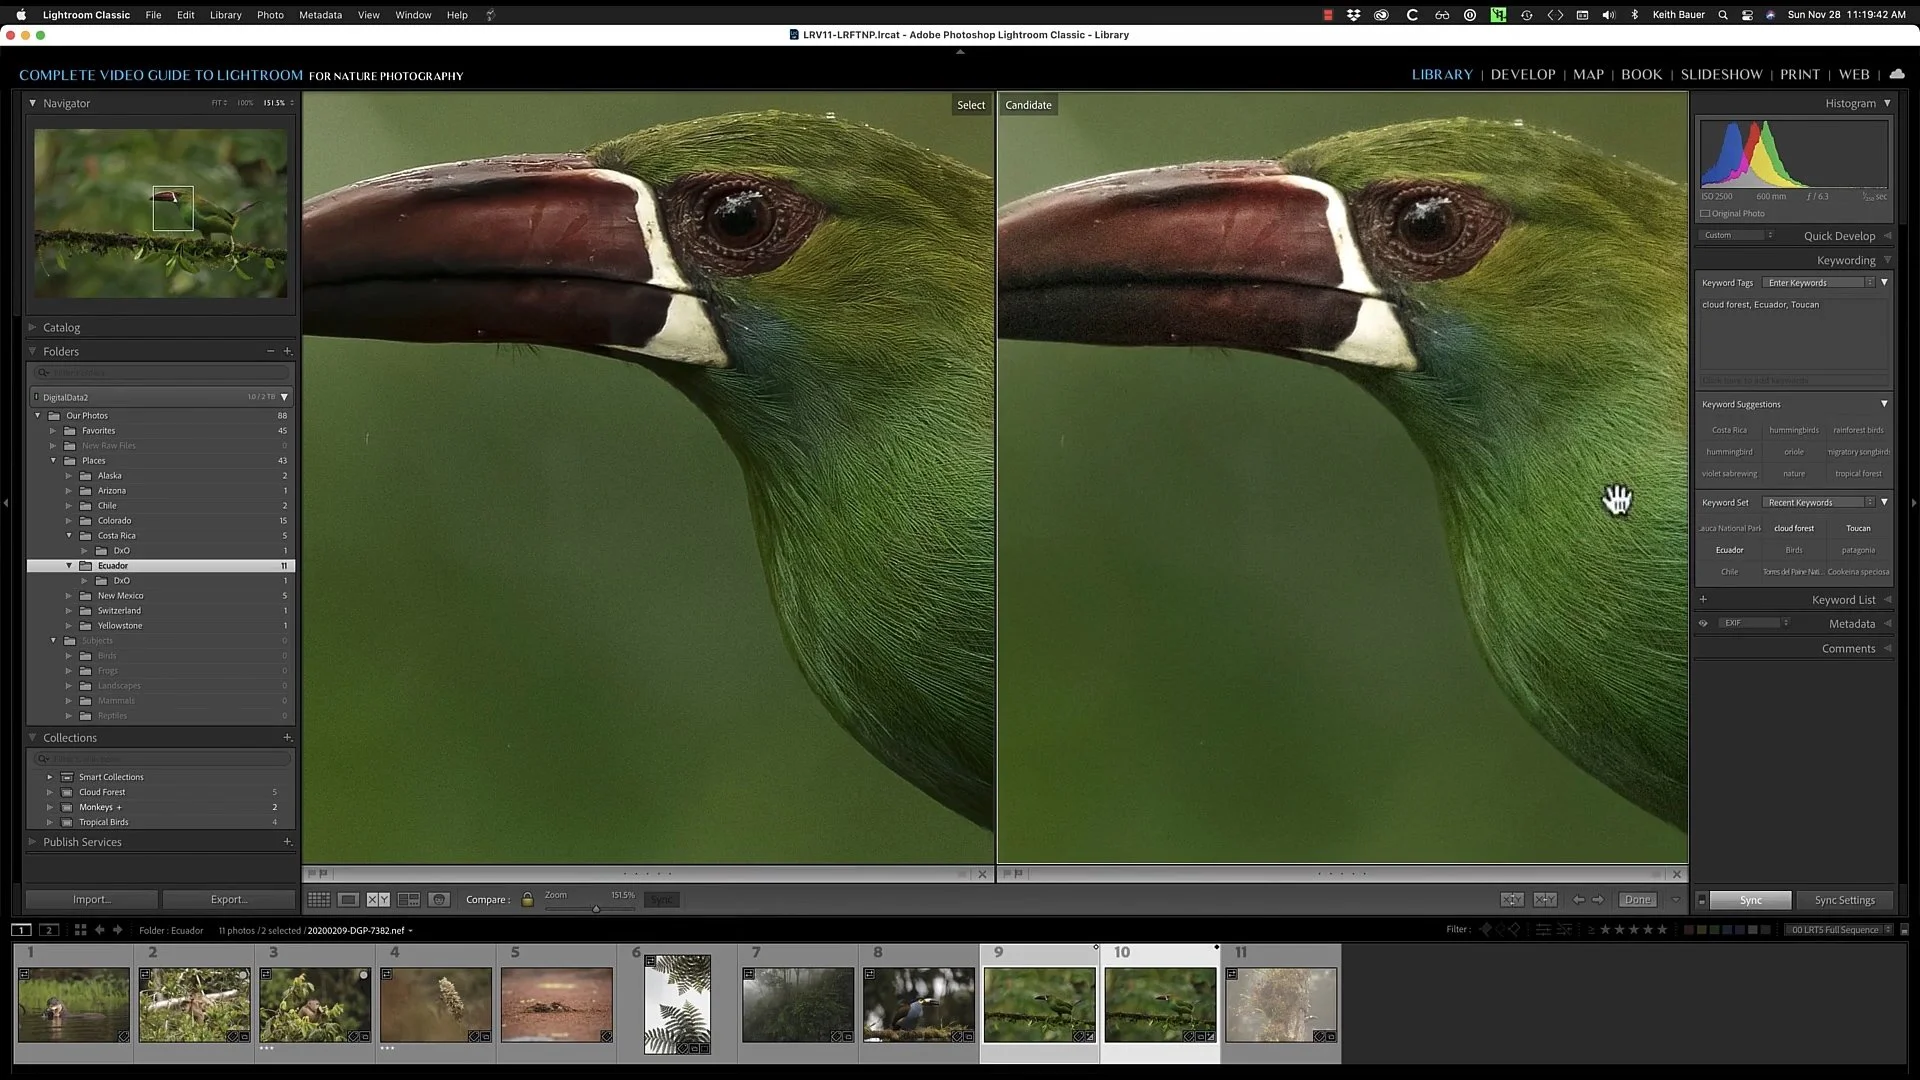Click the Done button
Viewport: 1920px width, 1080px height.
point(1638,900)
